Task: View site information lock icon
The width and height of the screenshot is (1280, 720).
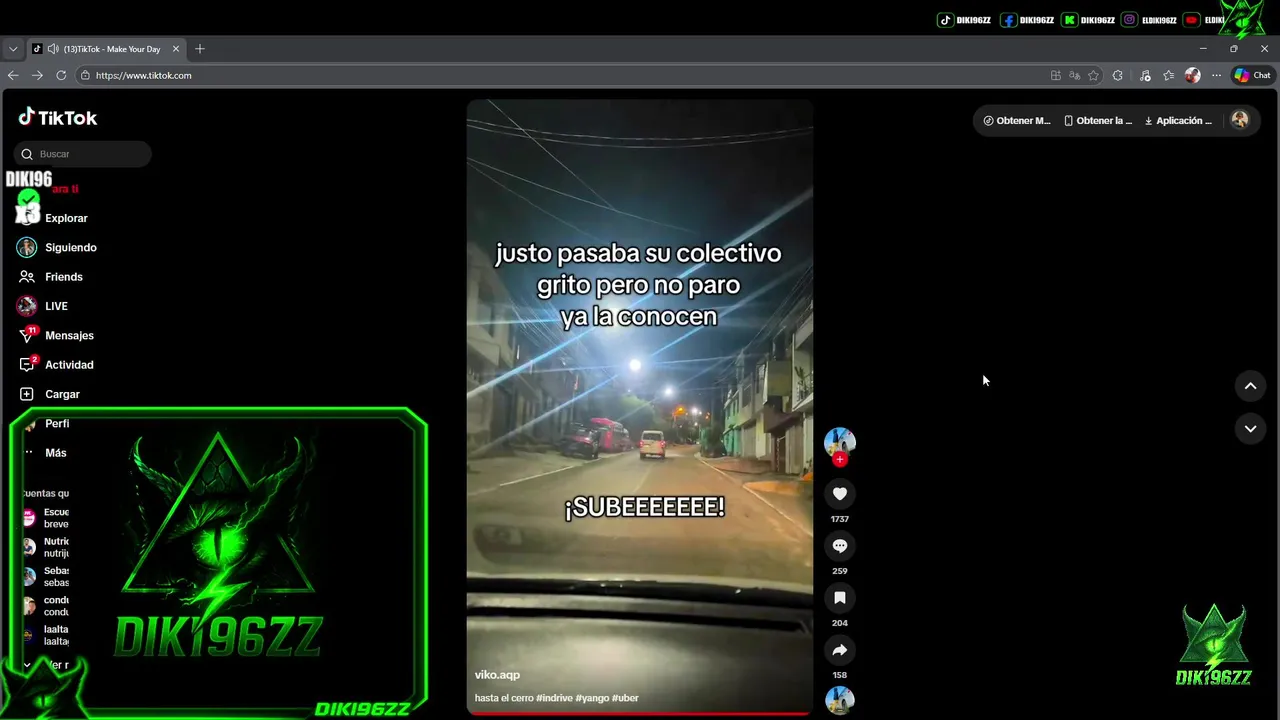Action: point(85,75)
